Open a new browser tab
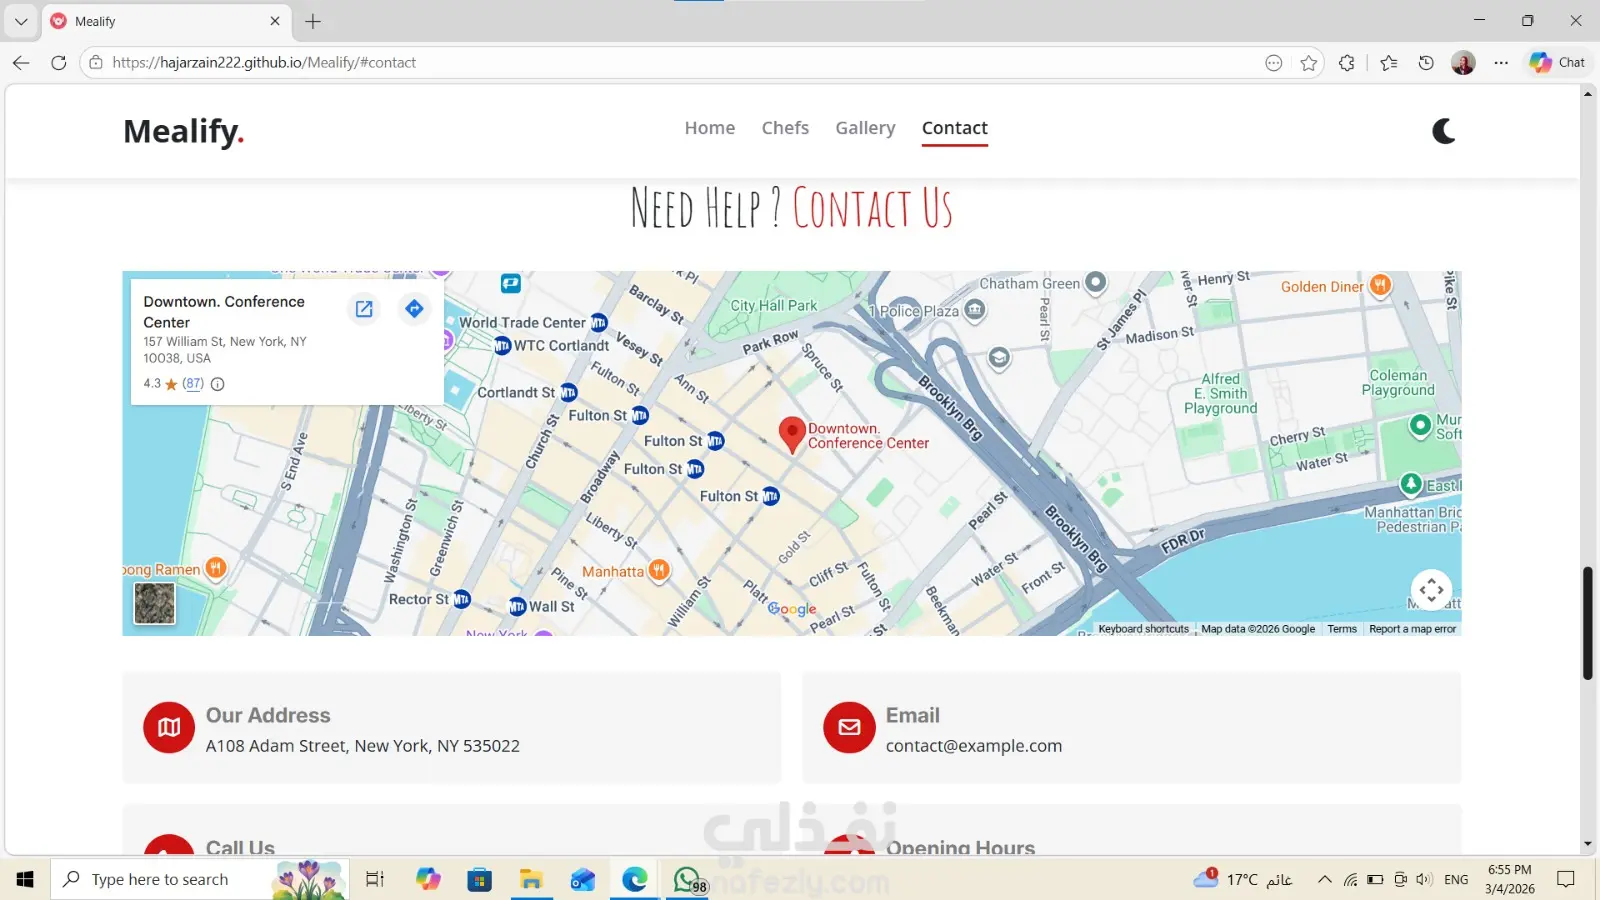Image resolution: width=1600 pixels, height=900 pixels. click(x=313, y=21)
